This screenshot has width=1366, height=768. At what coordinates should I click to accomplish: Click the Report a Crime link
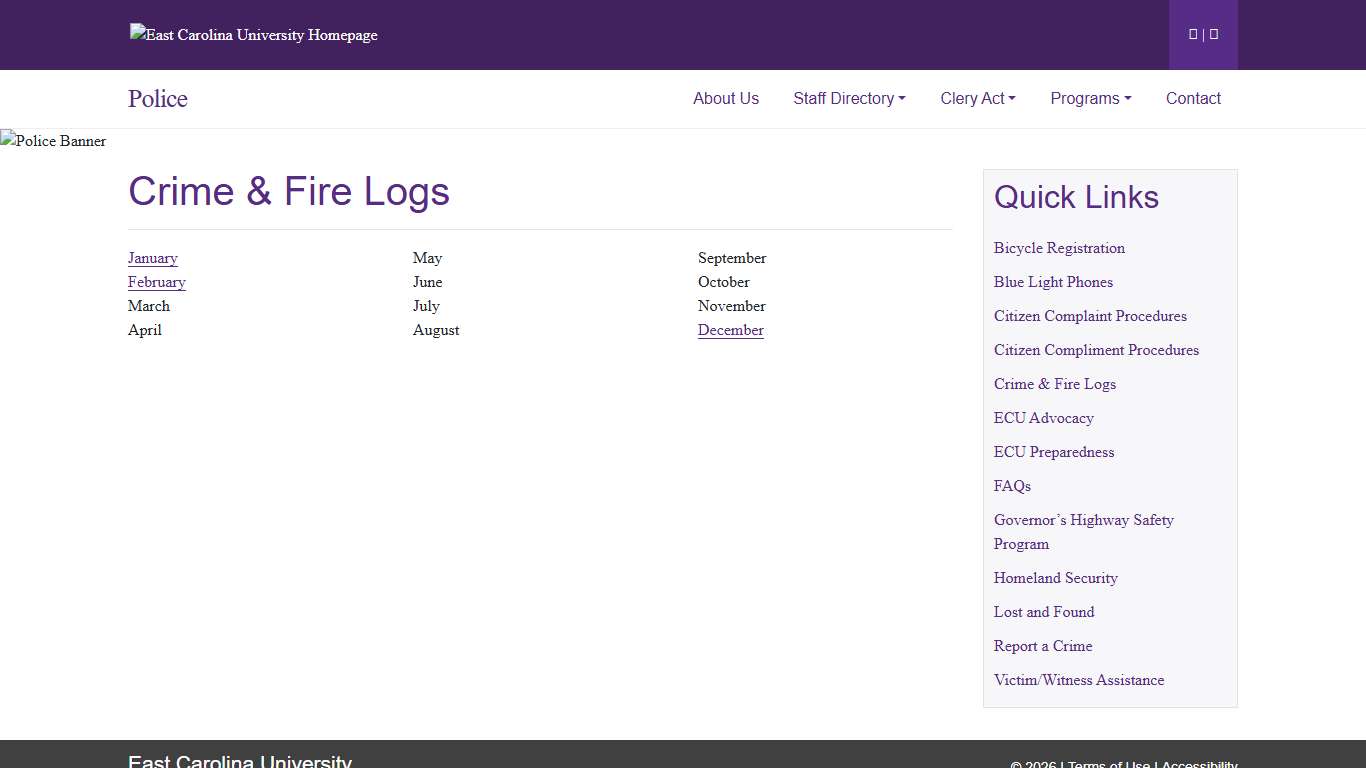pyautogui.click(x=1043, y=646)
